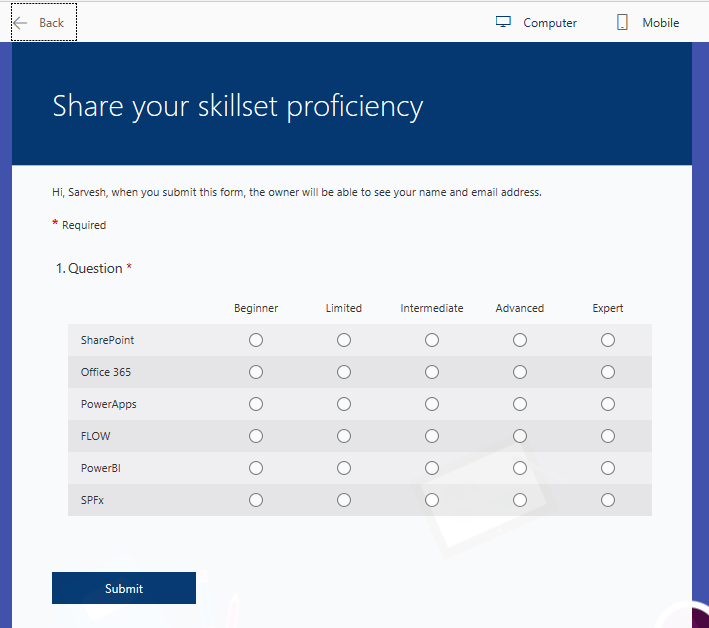Click the PowerBI row label
The image size is (709, 628).
click(x=100, y=468)
